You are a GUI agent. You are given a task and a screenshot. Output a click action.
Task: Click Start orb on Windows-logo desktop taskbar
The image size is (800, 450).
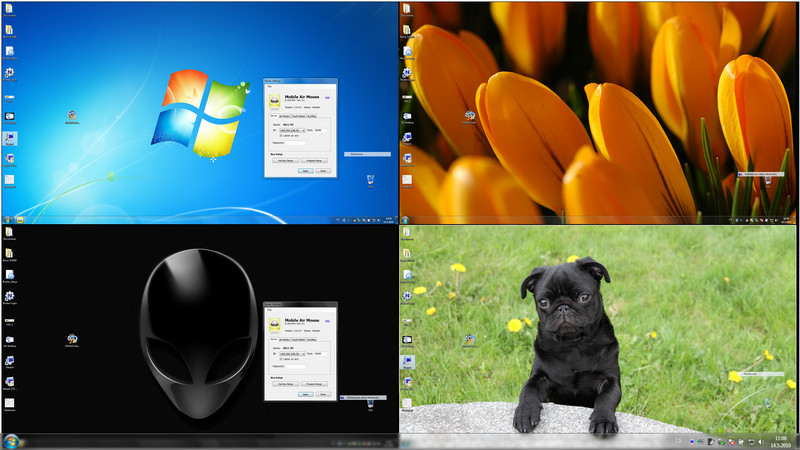(7, 220)
